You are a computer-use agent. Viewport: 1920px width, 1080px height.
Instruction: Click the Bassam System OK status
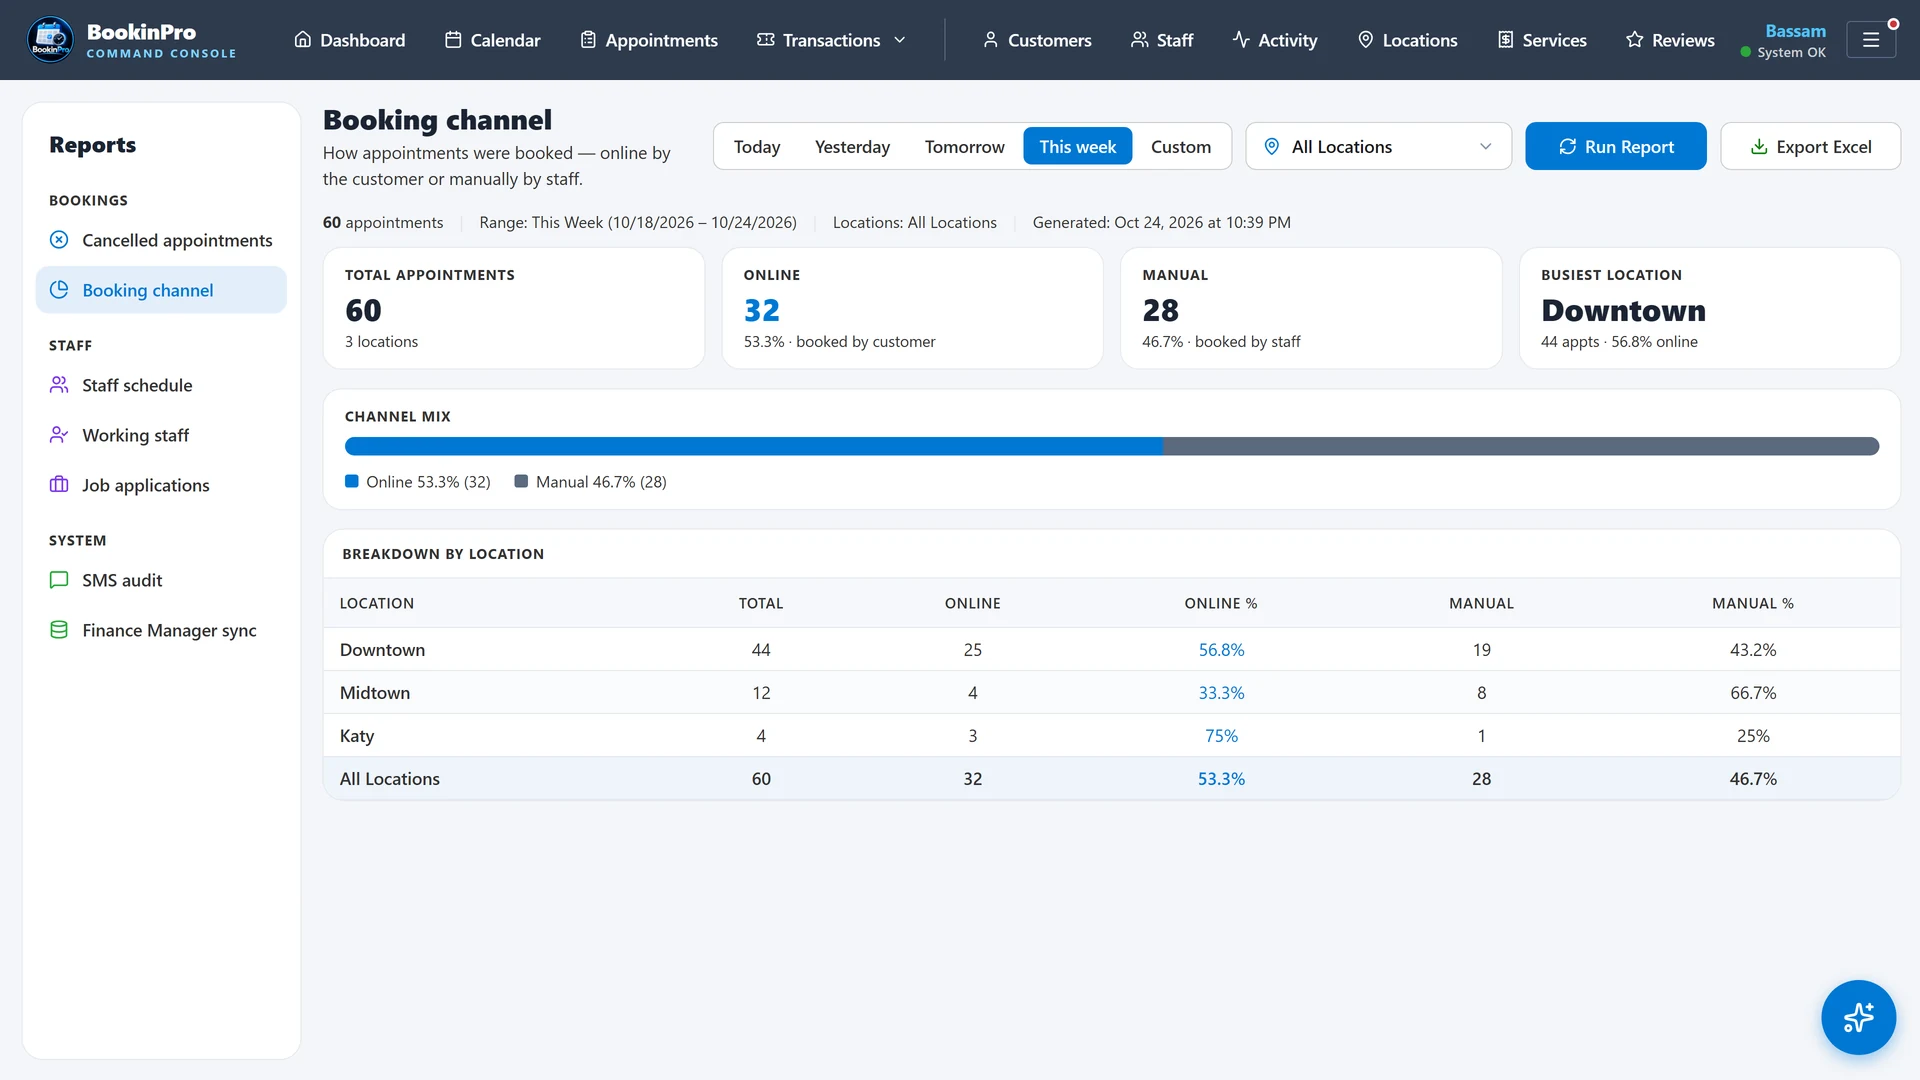(1783, 41)
